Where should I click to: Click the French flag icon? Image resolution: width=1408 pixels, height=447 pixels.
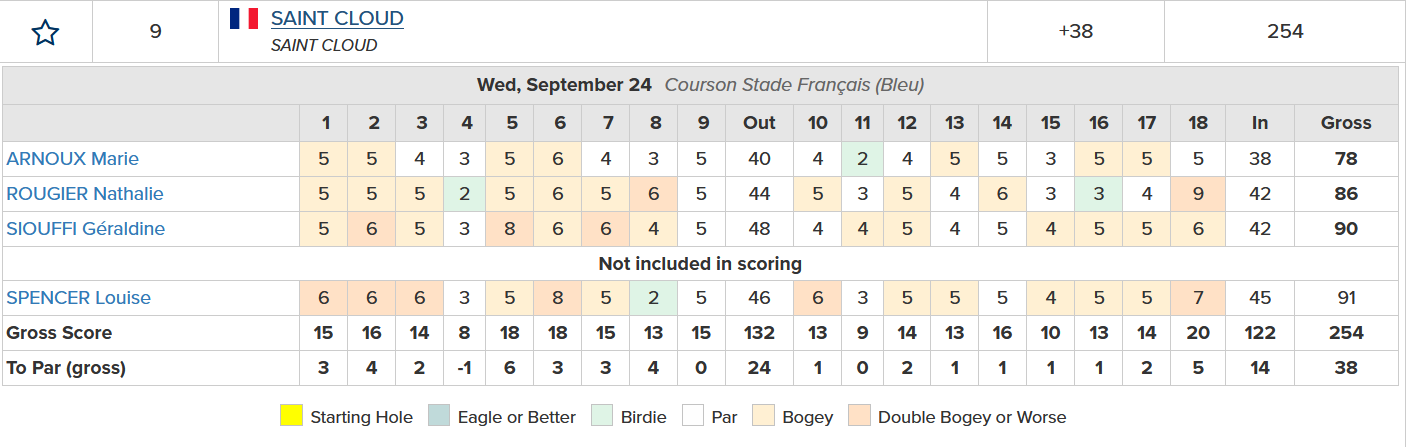pos(243,18)
